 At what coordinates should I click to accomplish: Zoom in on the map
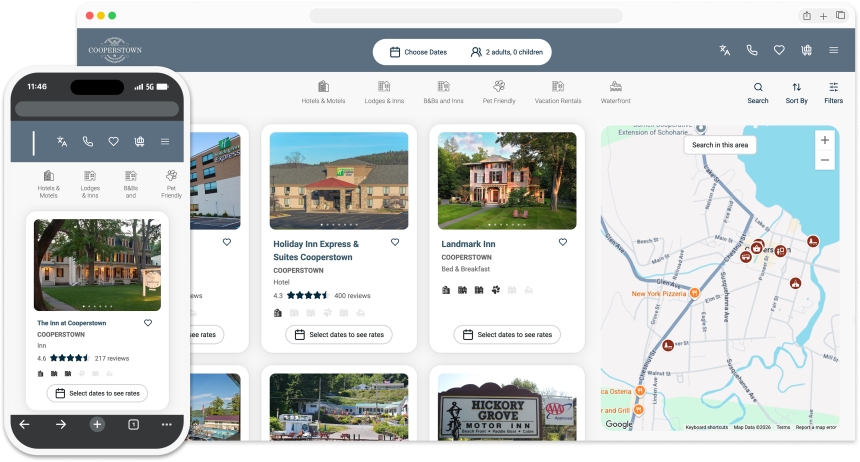(824, 140)
